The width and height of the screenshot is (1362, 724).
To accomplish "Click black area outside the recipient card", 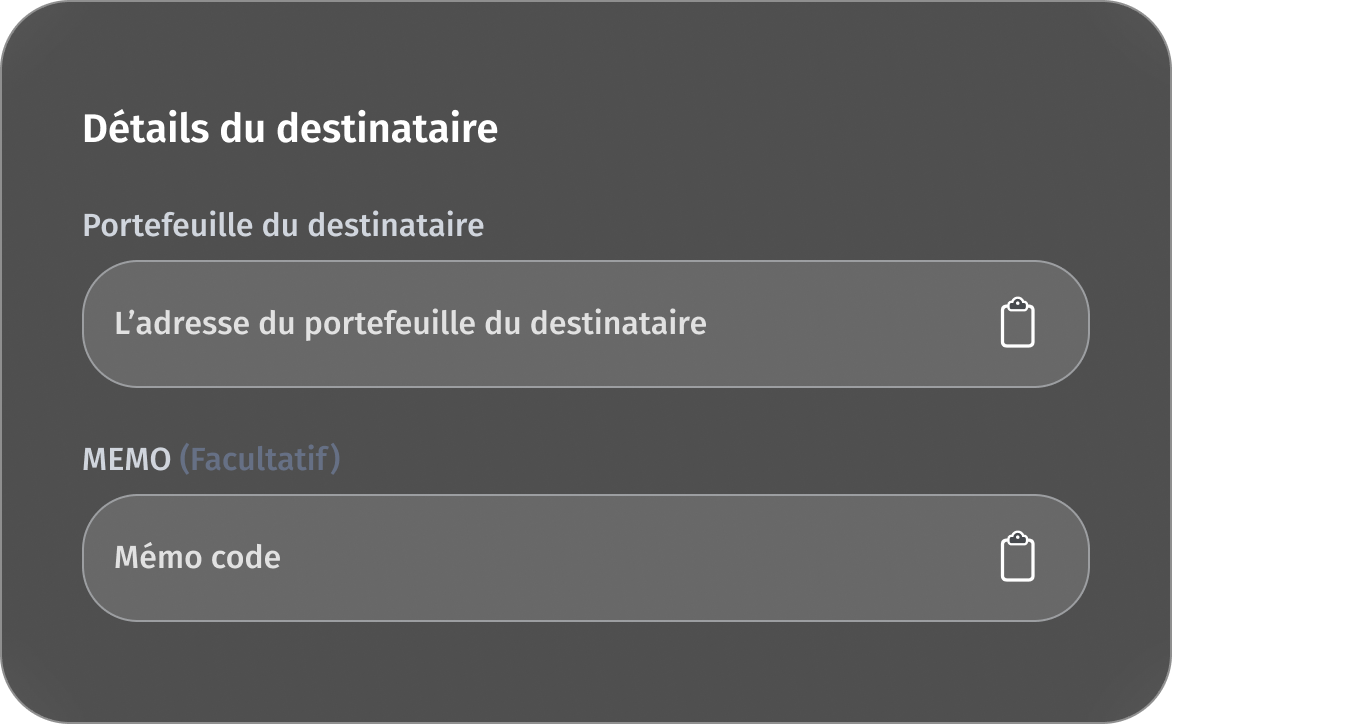I will [x=1270, y=360].
